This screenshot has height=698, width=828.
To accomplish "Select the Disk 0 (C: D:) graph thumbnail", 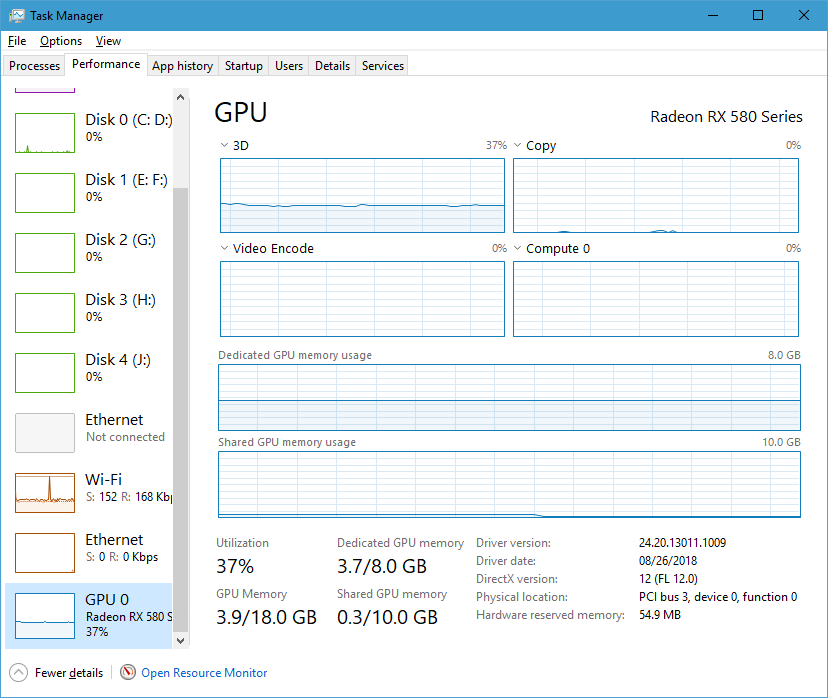I will click(x=45, y=133).
